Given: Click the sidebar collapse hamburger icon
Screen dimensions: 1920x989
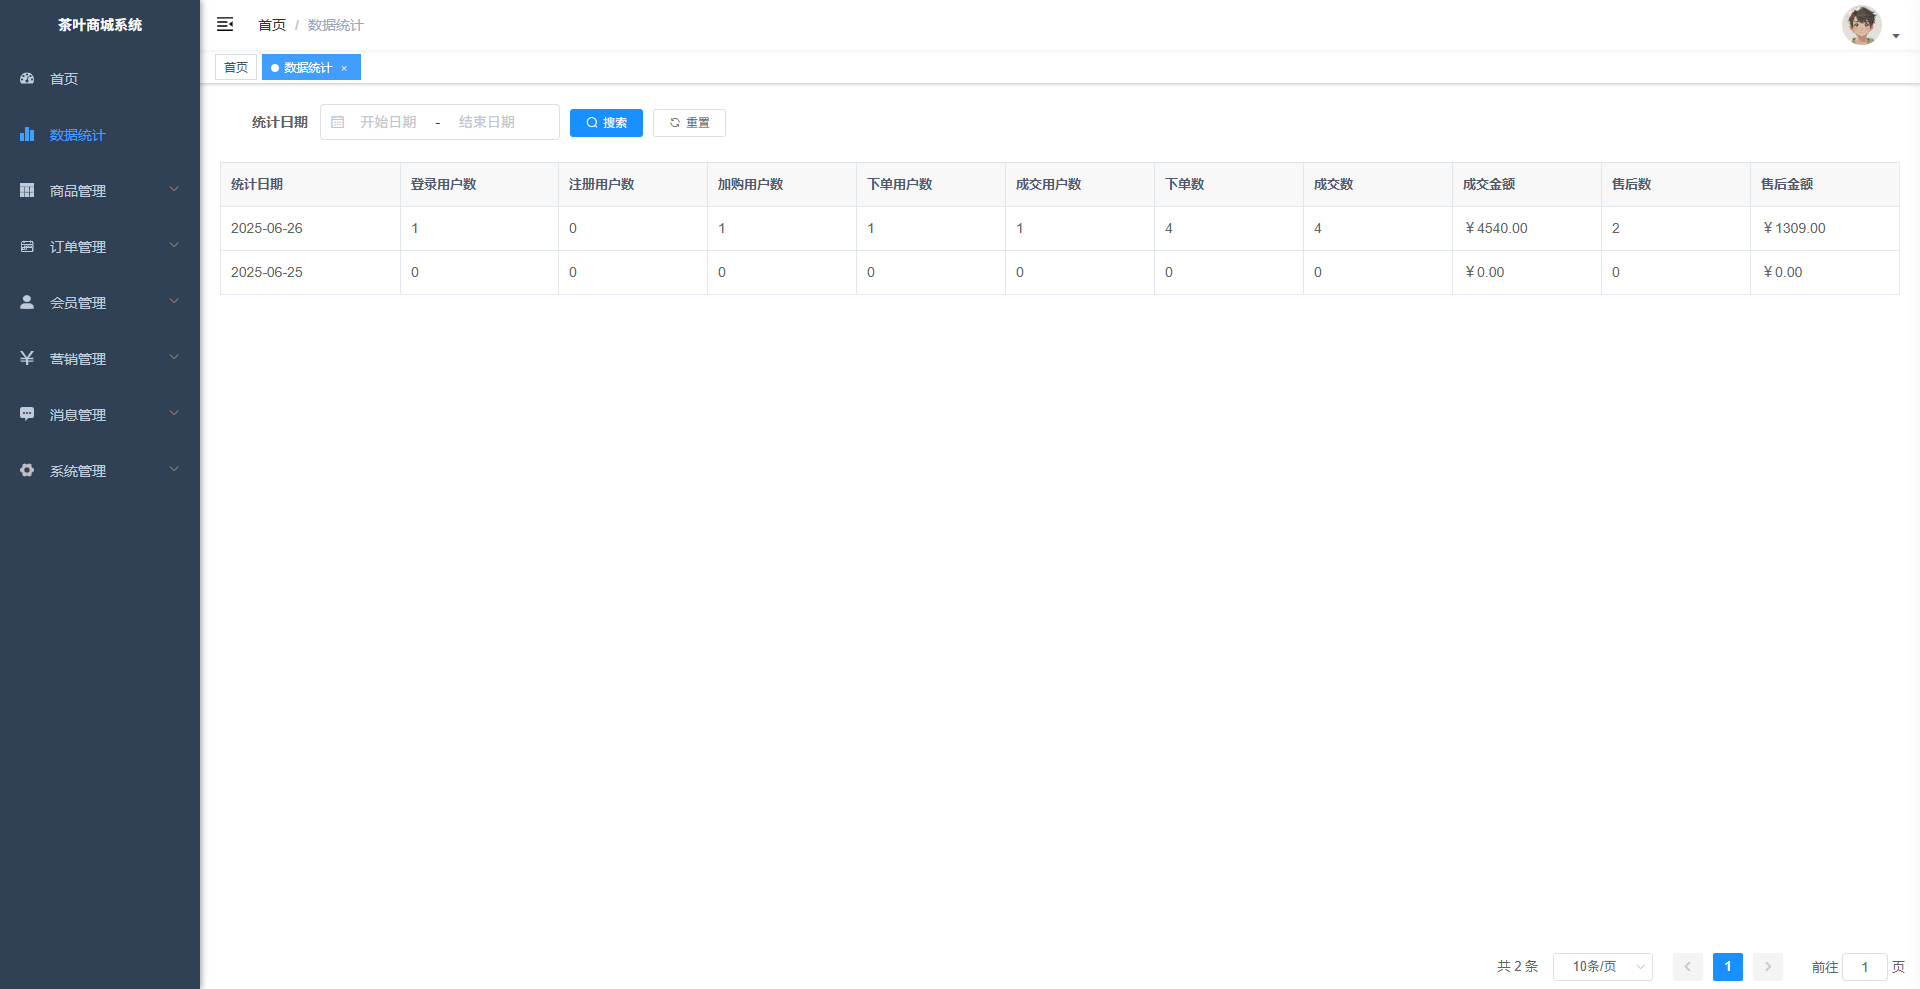Looking at the screenshot, I should (225, 24).
